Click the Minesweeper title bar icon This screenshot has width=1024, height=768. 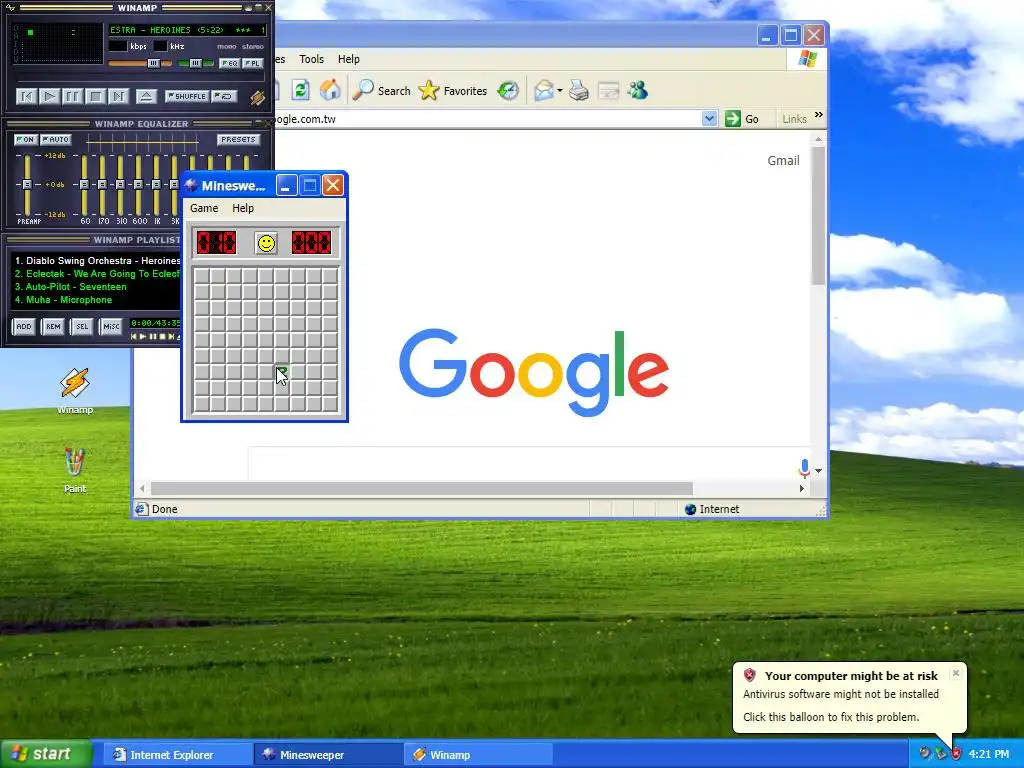(x=191, y=185)
